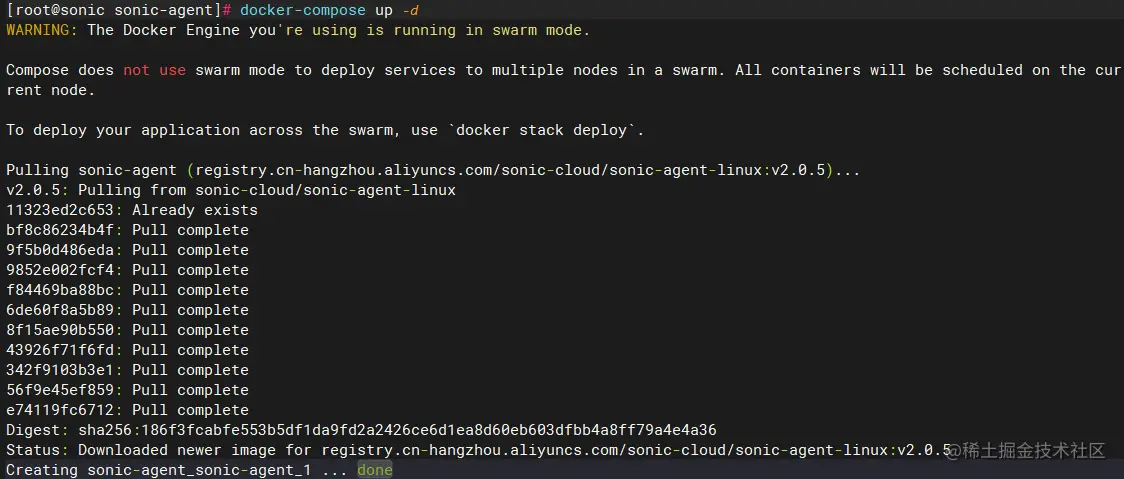Click layer ID 'f84469ba88bc'
The height and width of the screenshot is (479, 1124).
59,290
